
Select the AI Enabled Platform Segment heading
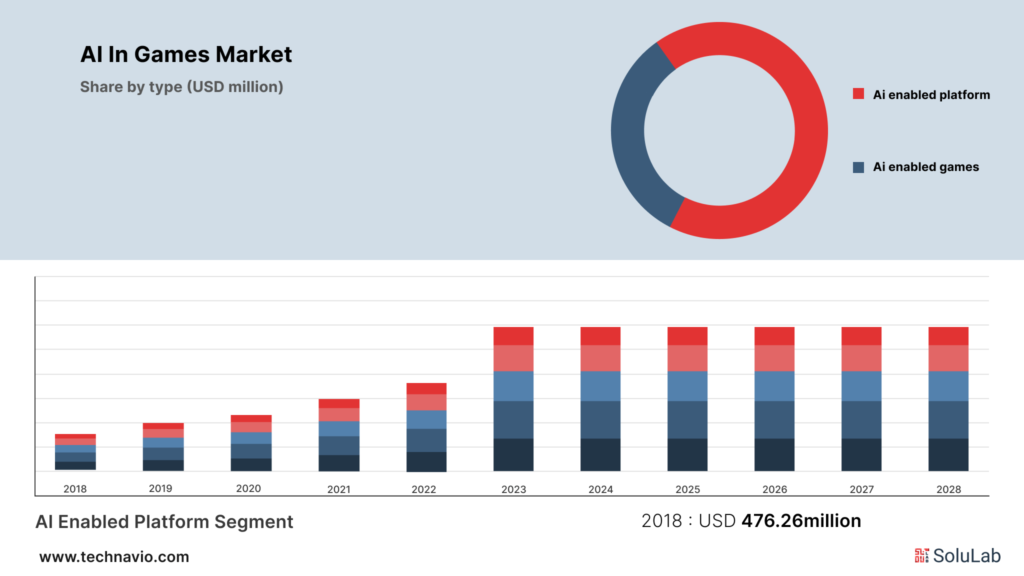pos(164,521)
